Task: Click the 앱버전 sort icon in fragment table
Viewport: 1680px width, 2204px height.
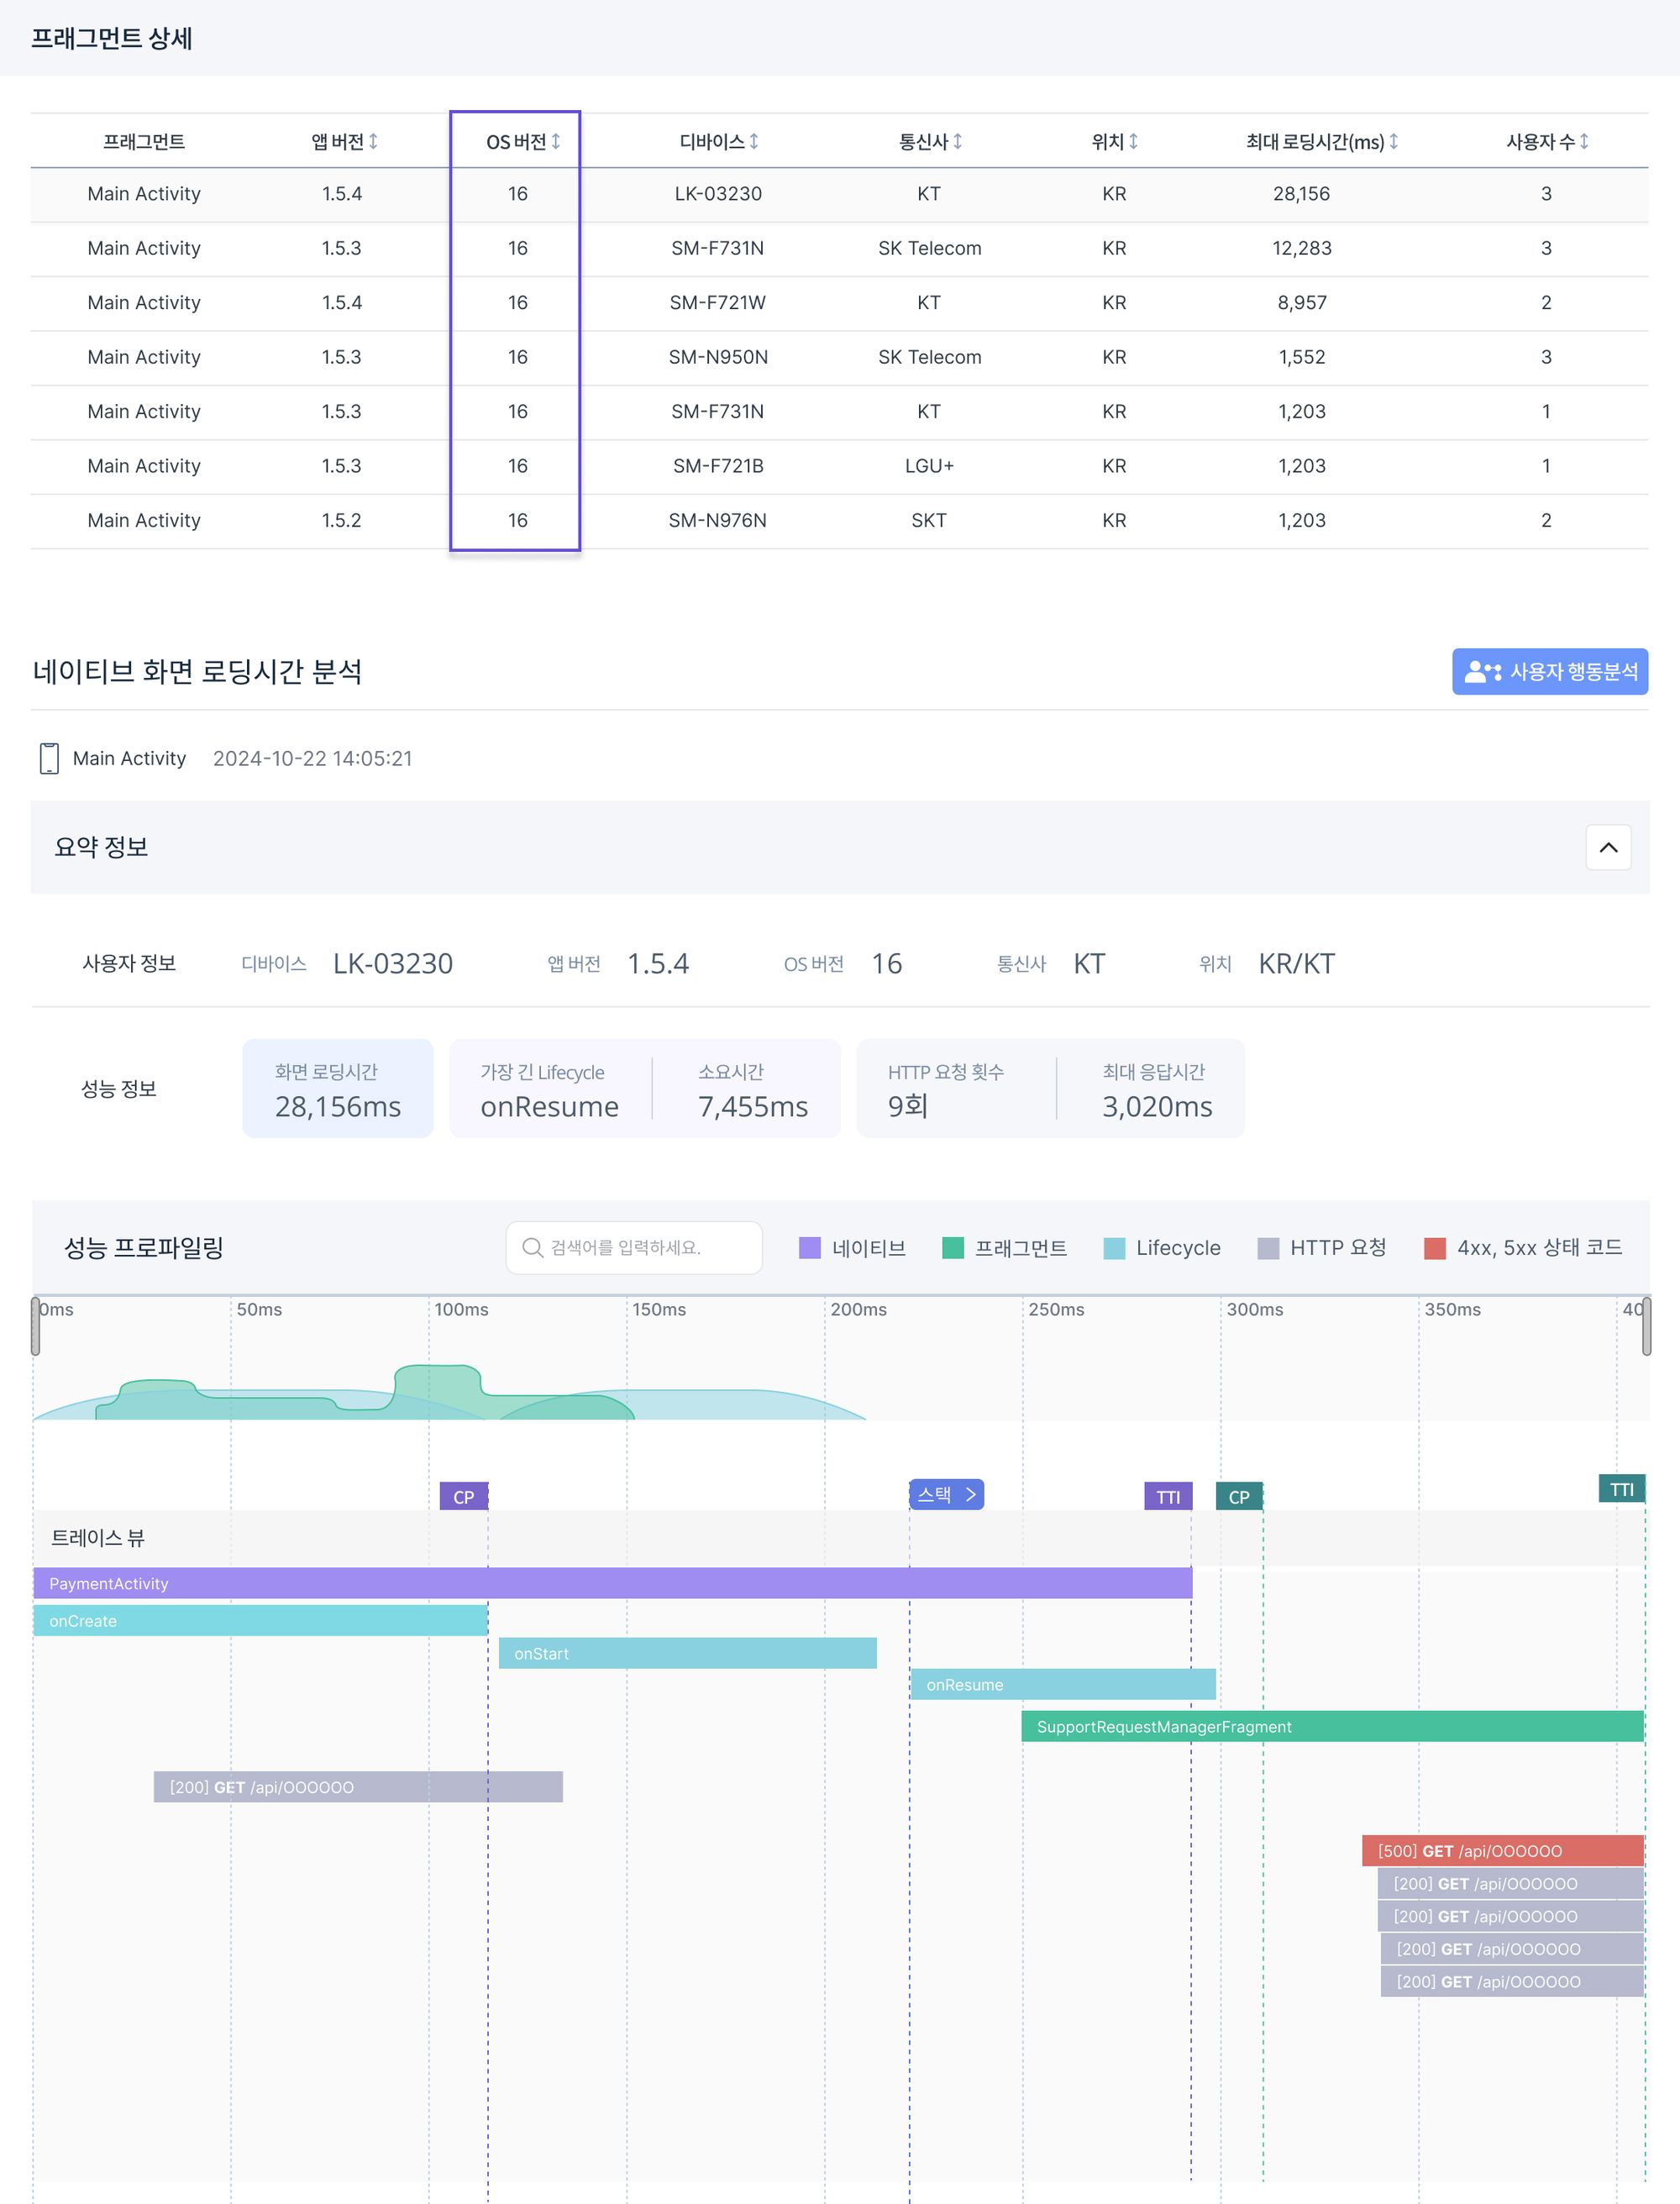Action: 372,141
